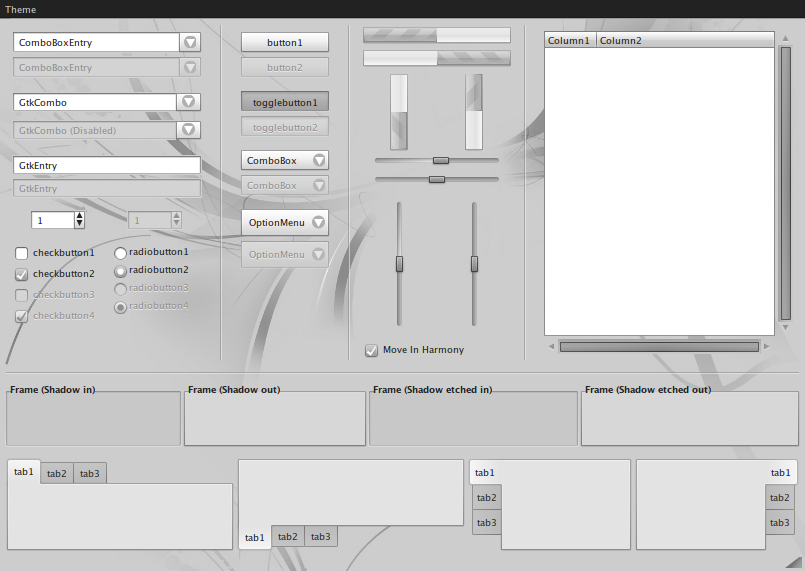Viewport: 805px width, 571px height.
Task: Open the GtkCombo dropdown arrow
Action: 188,102
